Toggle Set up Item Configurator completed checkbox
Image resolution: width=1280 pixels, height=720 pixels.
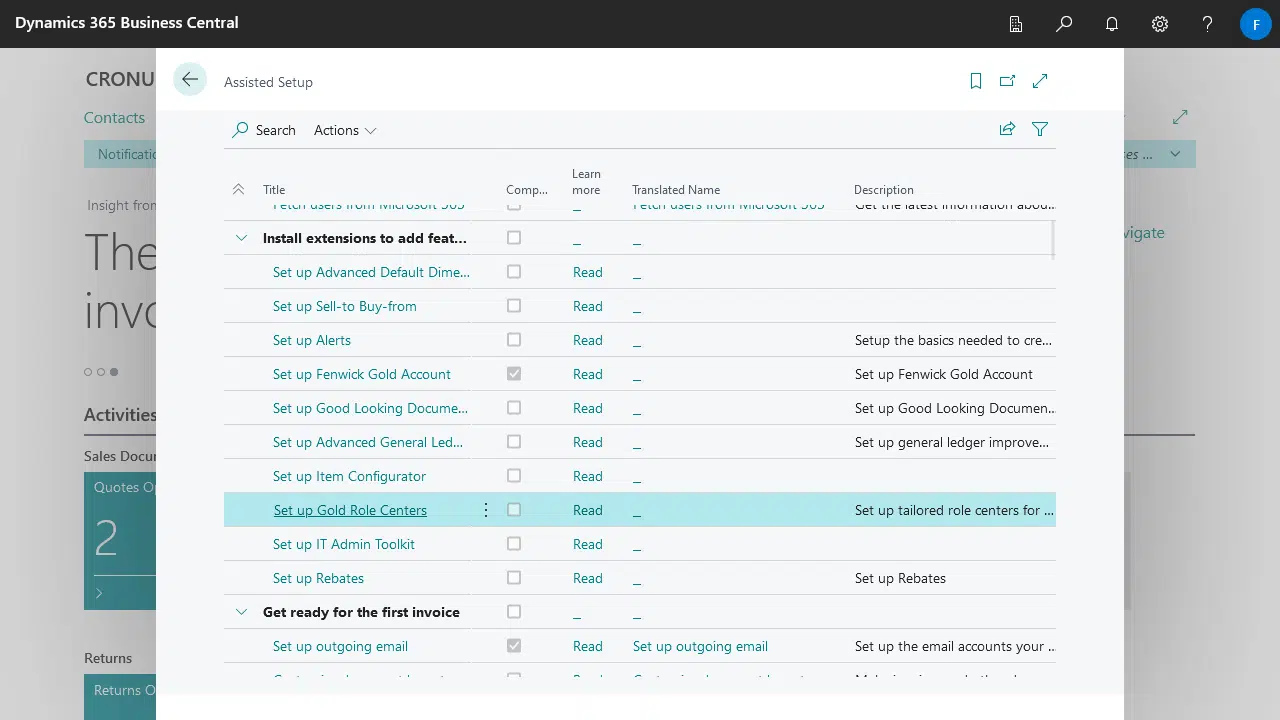pos(514,476)
